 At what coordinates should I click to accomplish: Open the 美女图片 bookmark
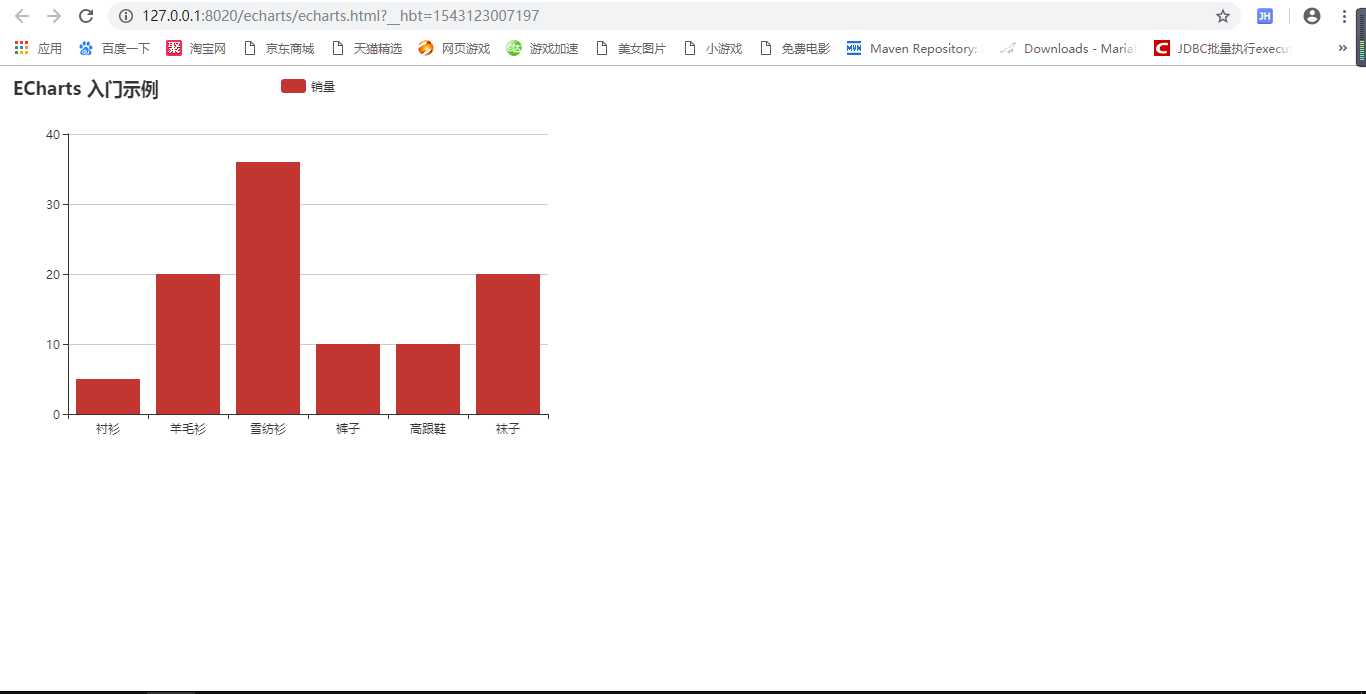pyautogui.click(x=631, y=48)
